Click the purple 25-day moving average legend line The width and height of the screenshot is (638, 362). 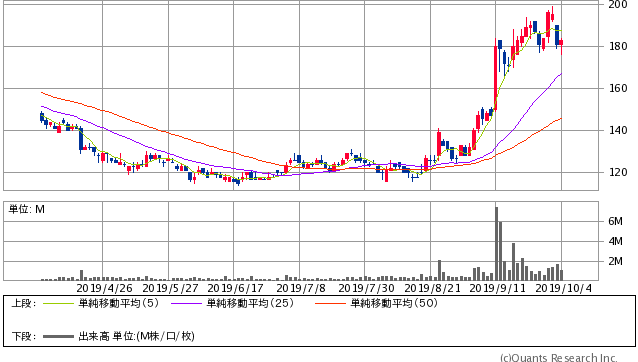coord(186,303)
